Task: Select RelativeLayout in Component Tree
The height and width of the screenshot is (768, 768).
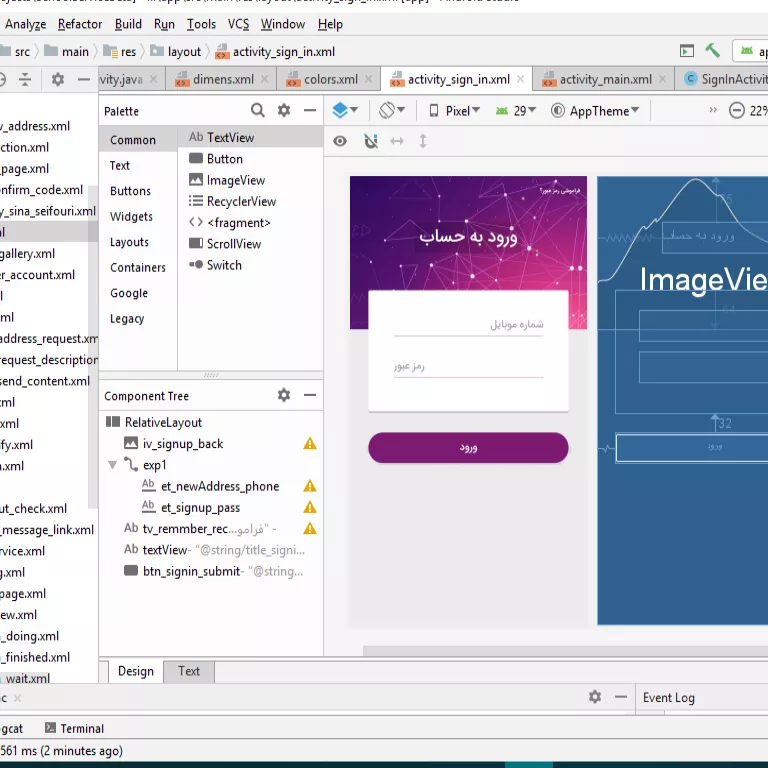Action: coord(163,422)
